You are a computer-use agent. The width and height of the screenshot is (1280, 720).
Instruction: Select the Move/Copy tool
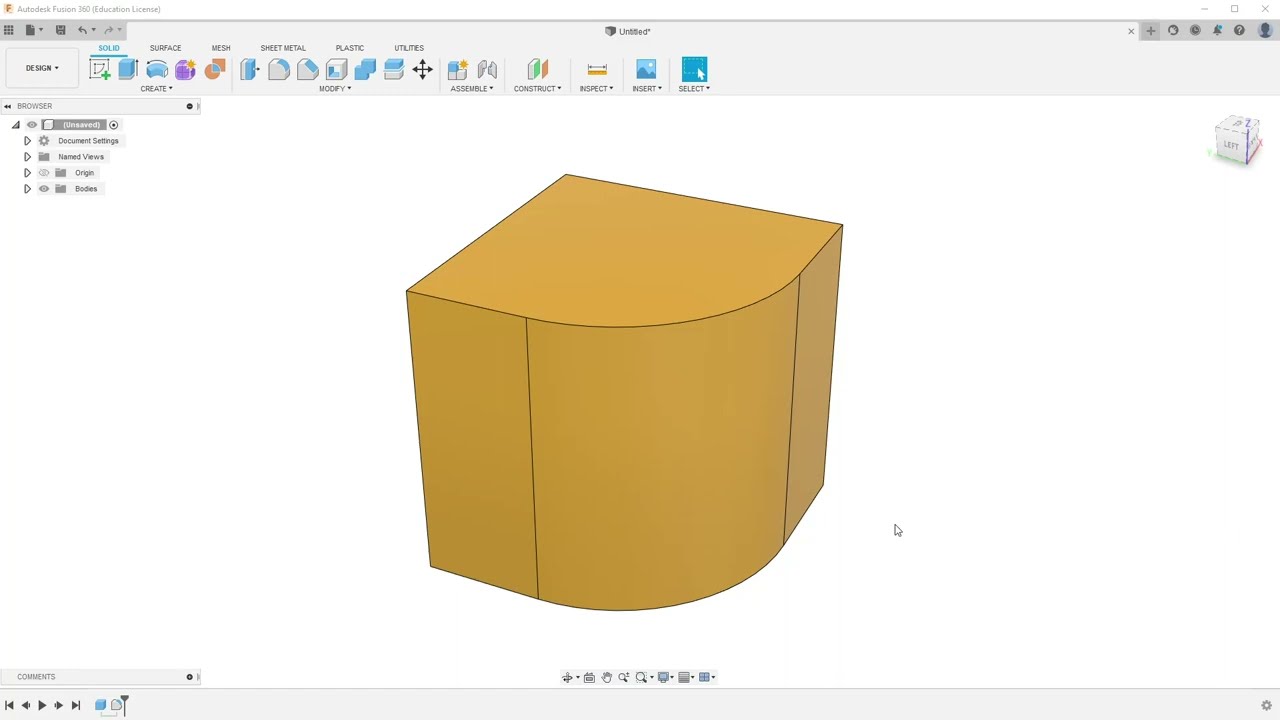pyautogui.click(x=422, y=69)
